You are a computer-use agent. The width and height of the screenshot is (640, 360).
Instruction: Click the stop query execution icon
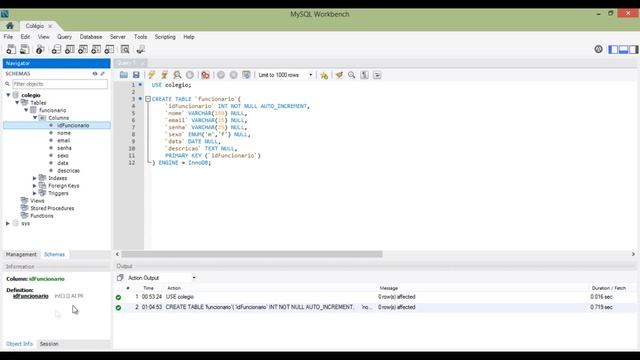190,75
